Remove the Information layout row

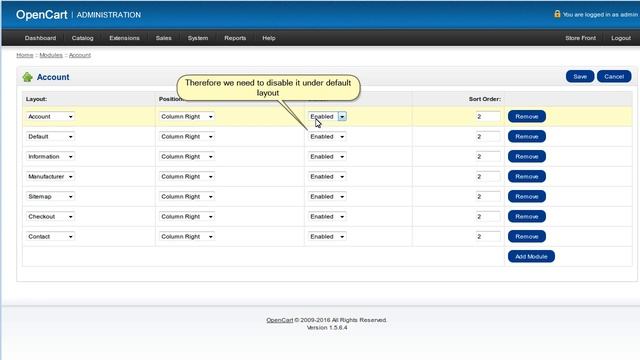[x=527, y=156]
